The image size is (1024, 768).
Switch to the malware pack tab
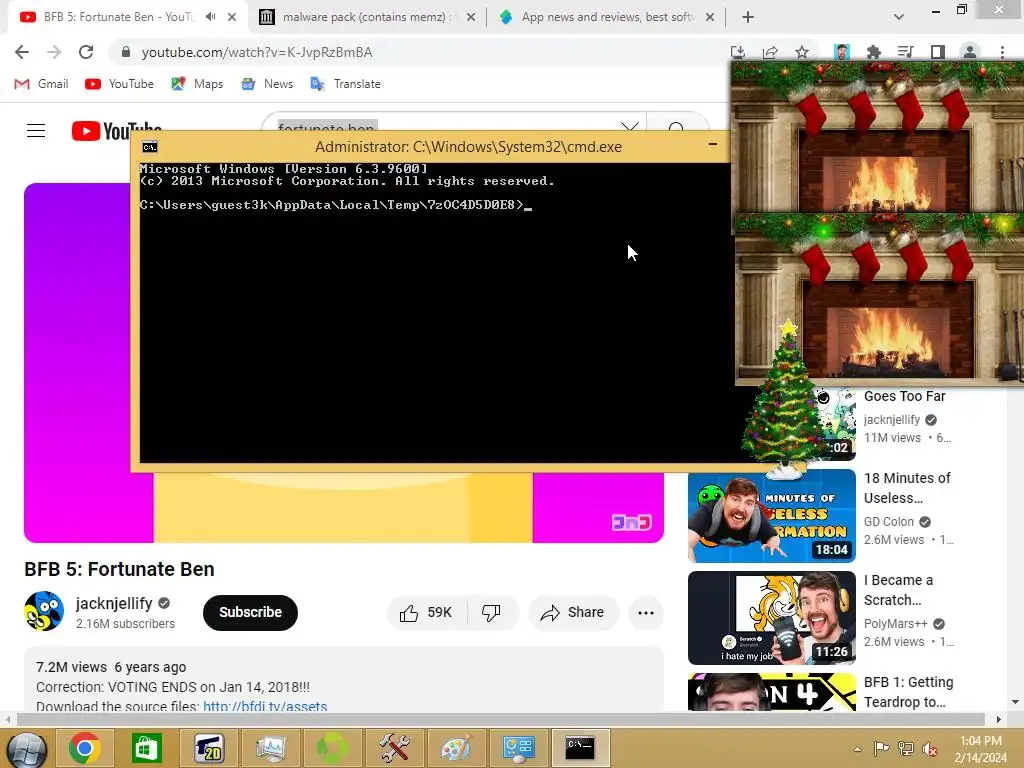coord(366,17)
